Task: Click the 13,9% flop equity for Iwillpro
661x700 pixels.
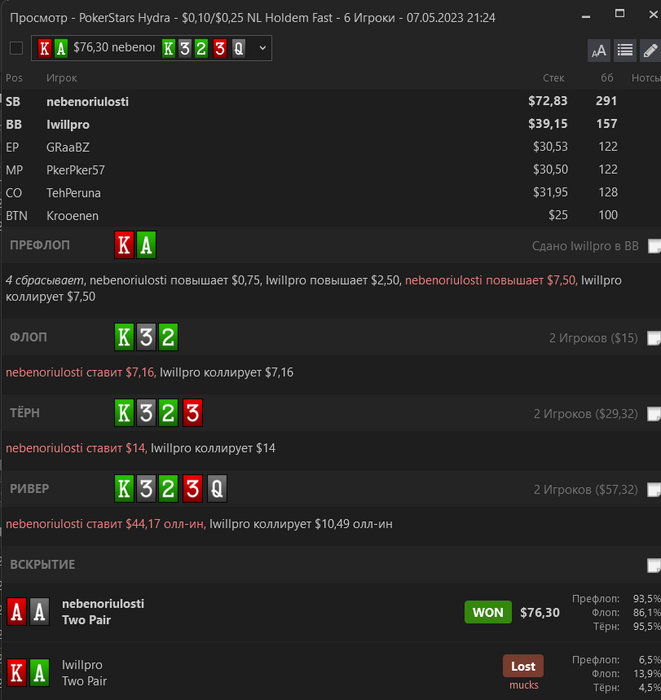Action: click(646, 674)
